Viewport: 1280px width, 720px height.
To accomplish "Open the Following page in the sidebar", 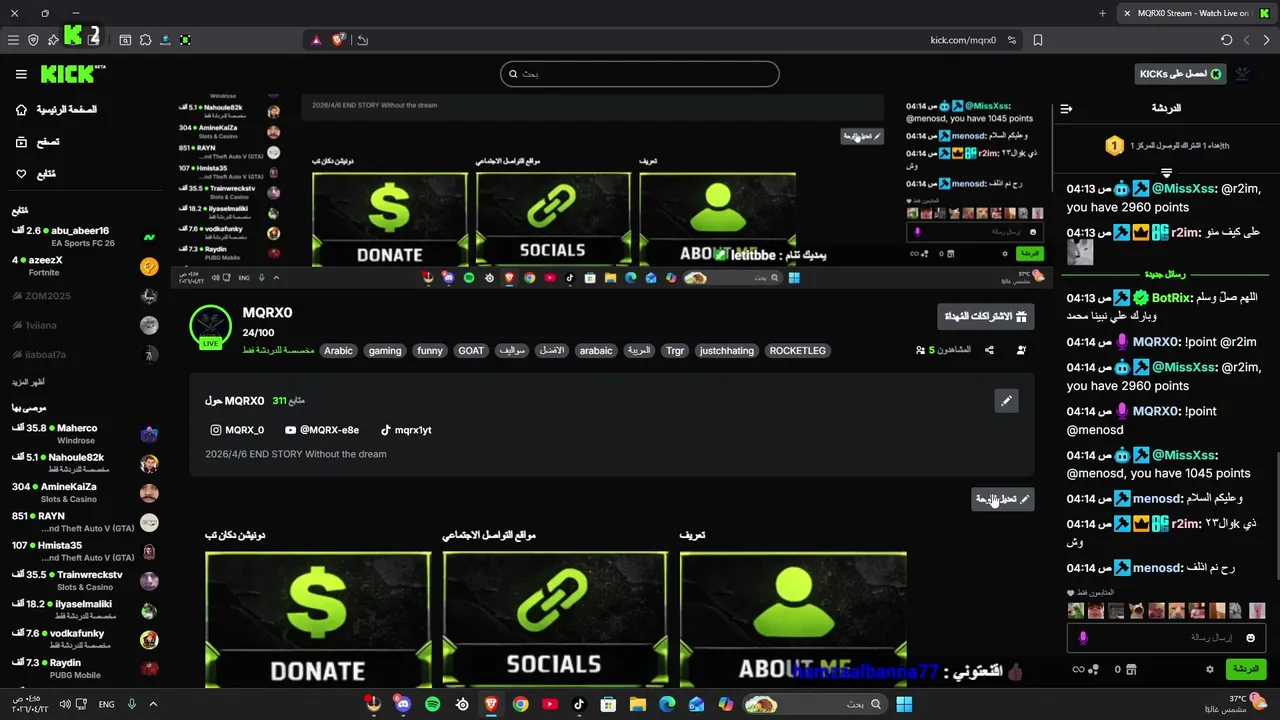I will (x=37, y=174).
